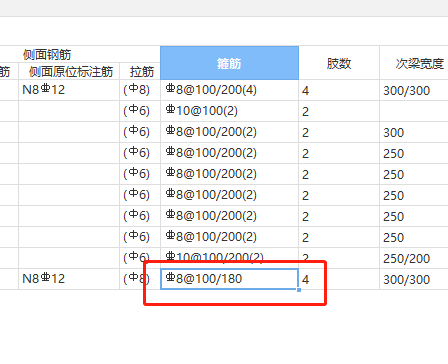This screenshot has width=448, height=364.
Task: Select 拉筋 (6) in the 10@100(2) row
Action: point(140,111)
